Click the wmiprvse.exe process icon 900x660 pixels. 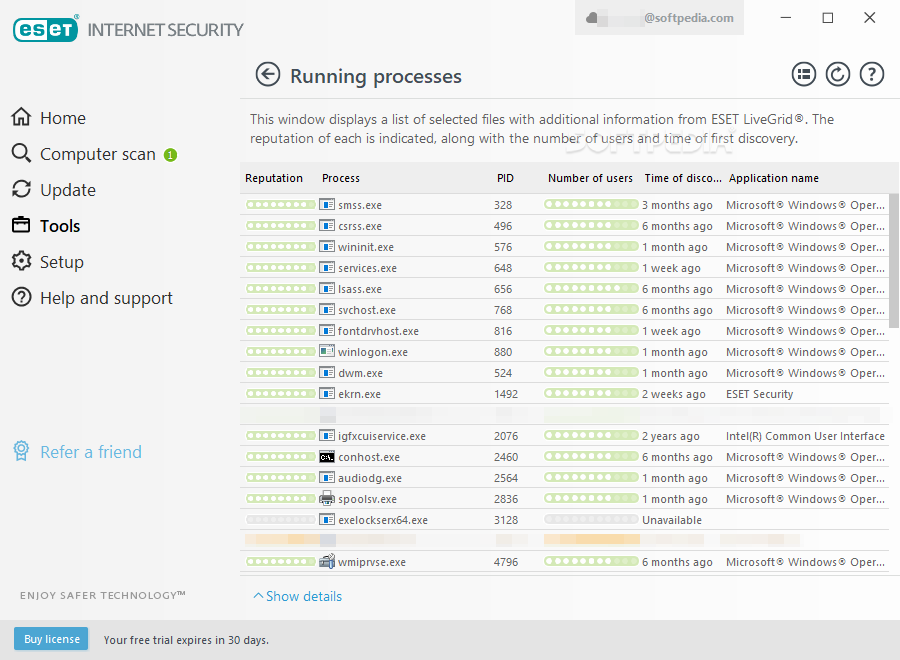[327, 561]
